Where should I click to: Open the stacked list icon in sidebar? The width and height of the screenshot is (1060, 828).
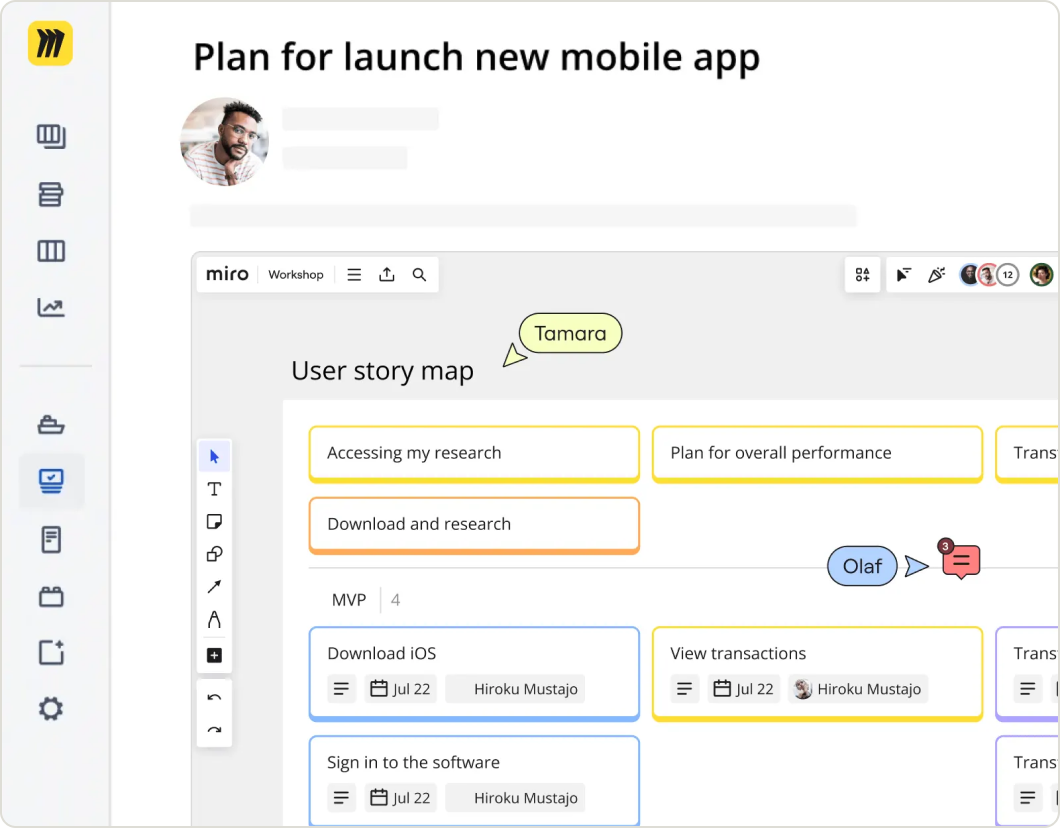[x=51, y=195]
